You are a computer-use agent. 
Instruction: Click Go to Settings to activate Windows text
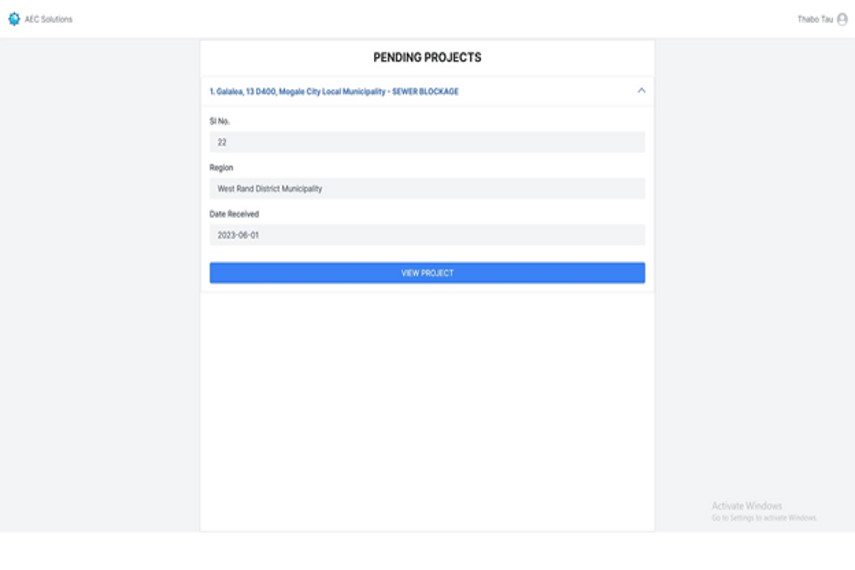pyautogui.click(x=764, y=518)
